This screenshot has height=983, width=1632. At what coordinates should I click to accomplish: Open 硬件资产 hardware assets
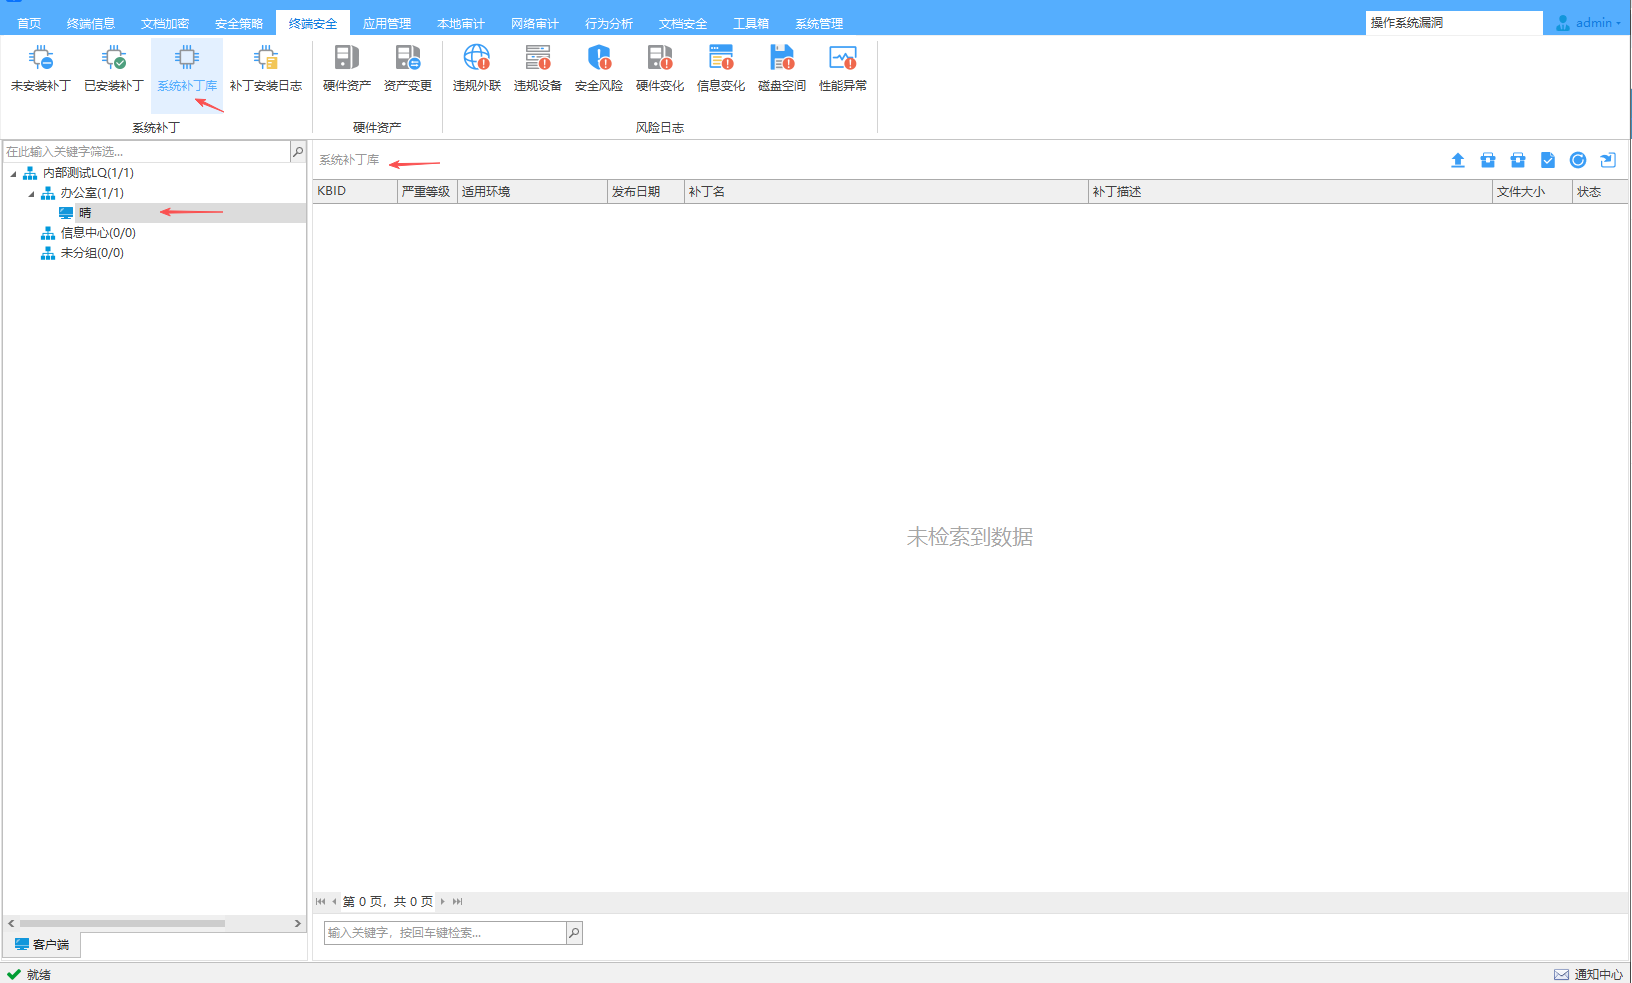tap(346, 68)
